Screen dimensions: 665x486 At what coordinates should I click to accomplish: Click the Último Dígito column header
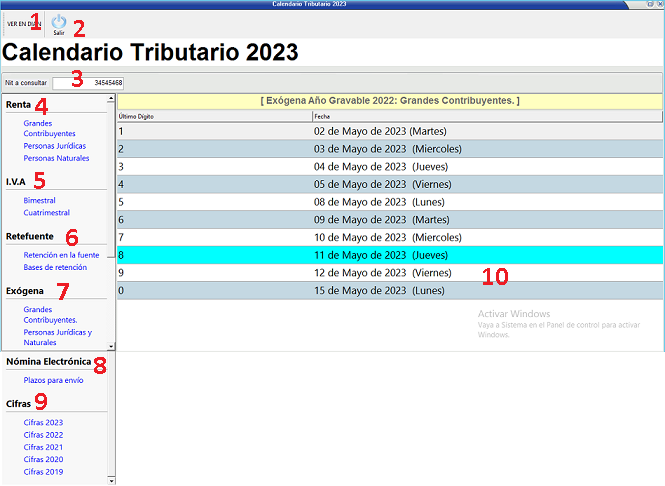pyautogui.click(x=140, y=116)
